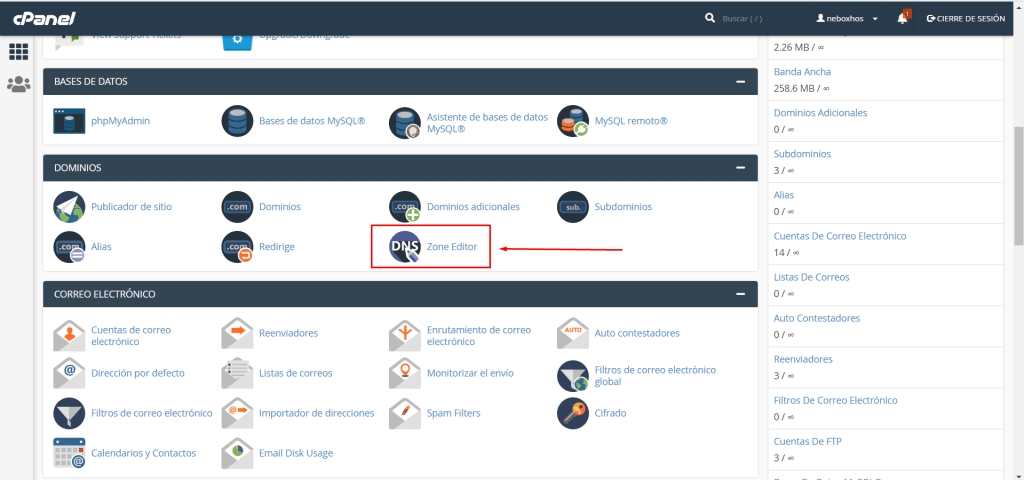1024x480 pixels.
Task: Open Auto contestadores icon
Action: click(x=573, y=334)
